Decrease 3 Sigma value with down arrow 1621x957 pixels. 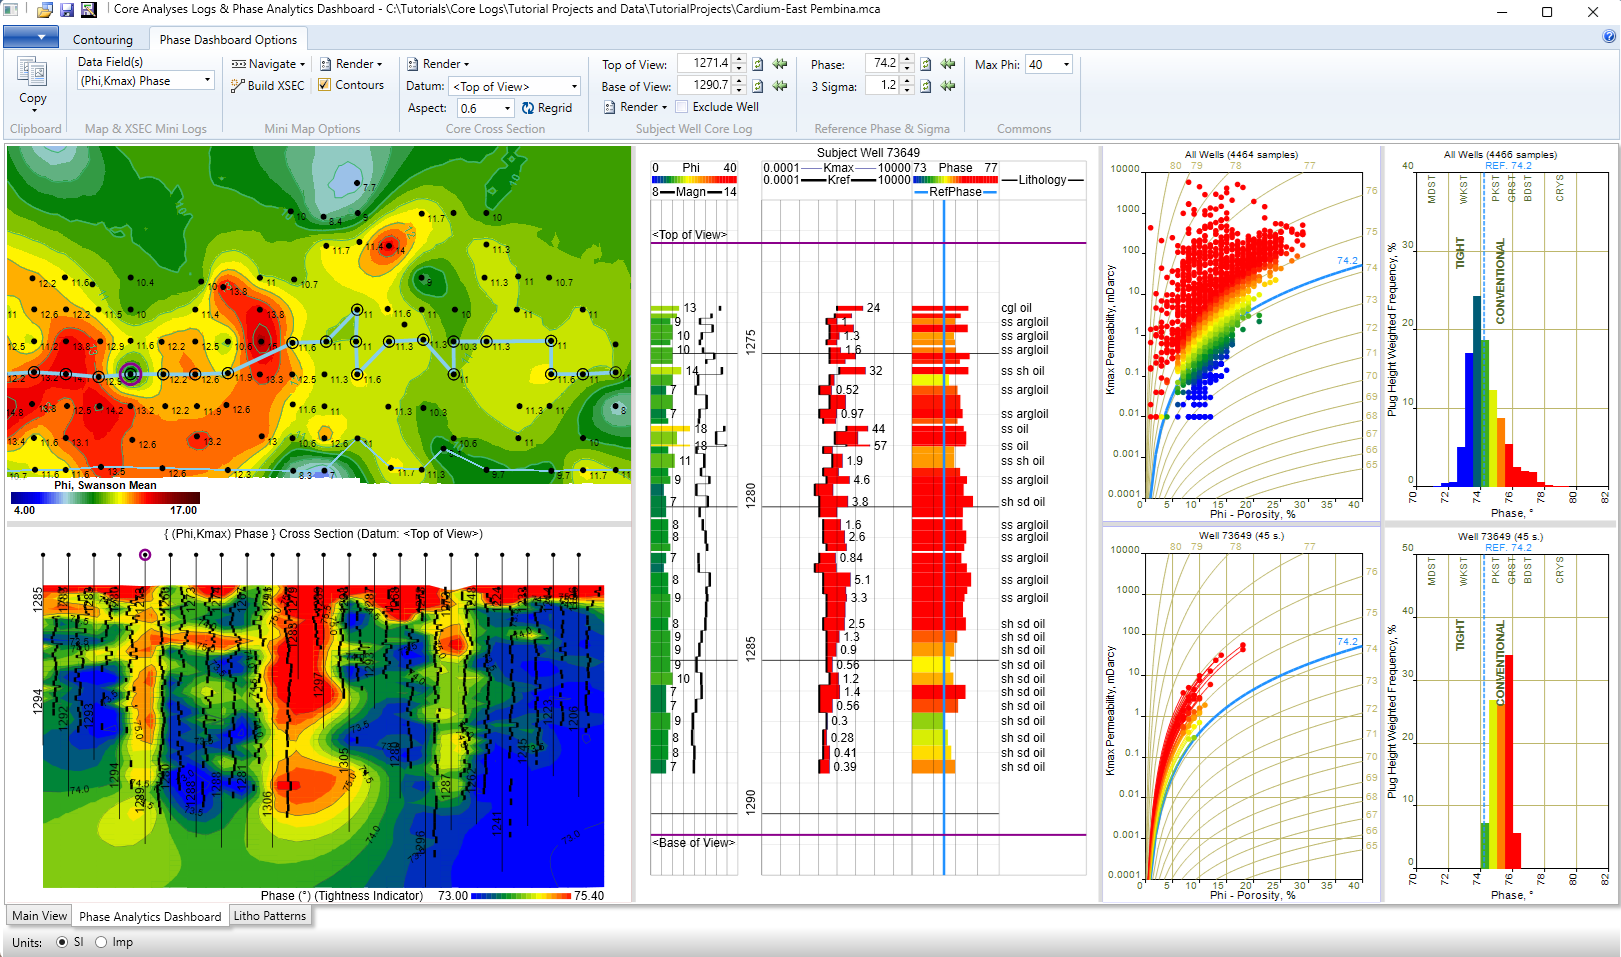click(x=907, y=90)
